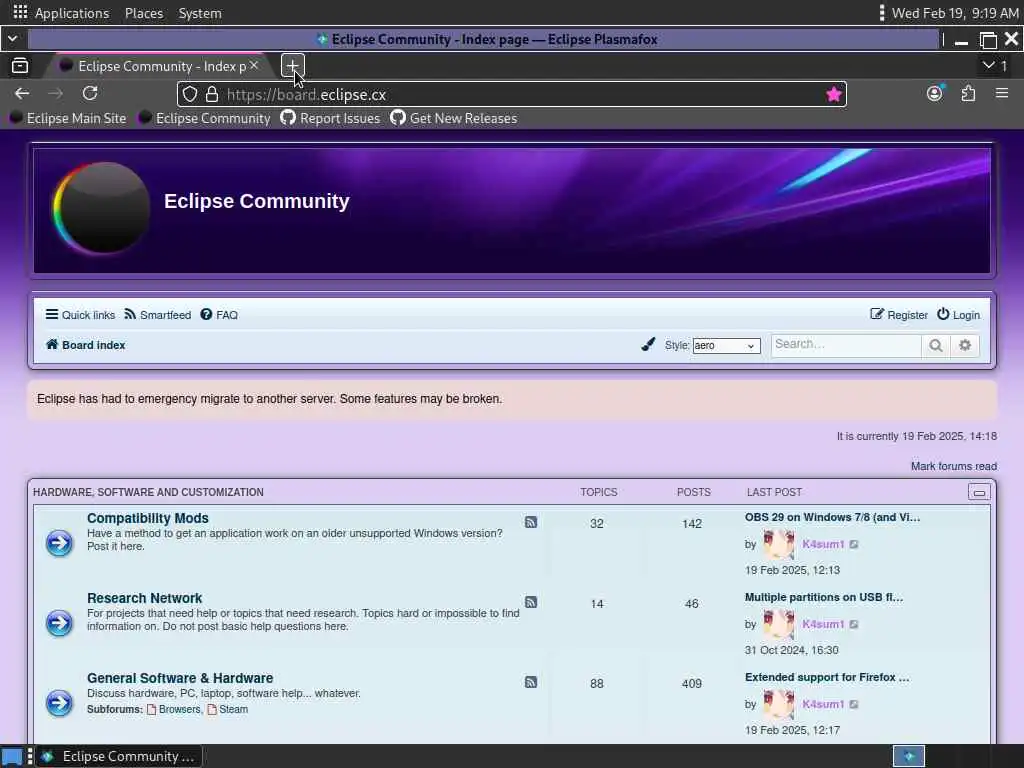Open the Hardware, Software and Customization heading
The width and height of the screenshot is (1024, 768).
[148, 492]
